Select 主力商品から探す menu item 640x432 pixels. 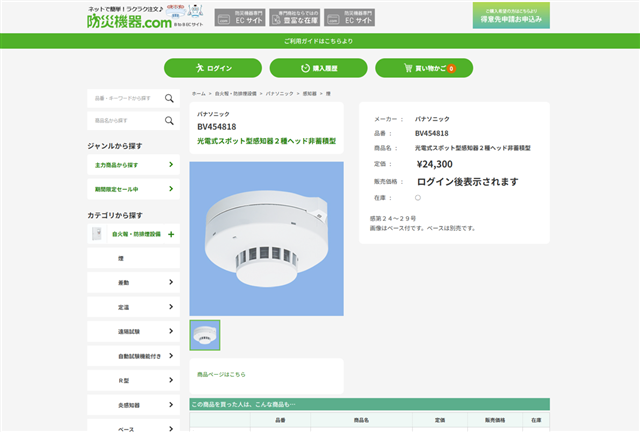(x=133, y=164)
